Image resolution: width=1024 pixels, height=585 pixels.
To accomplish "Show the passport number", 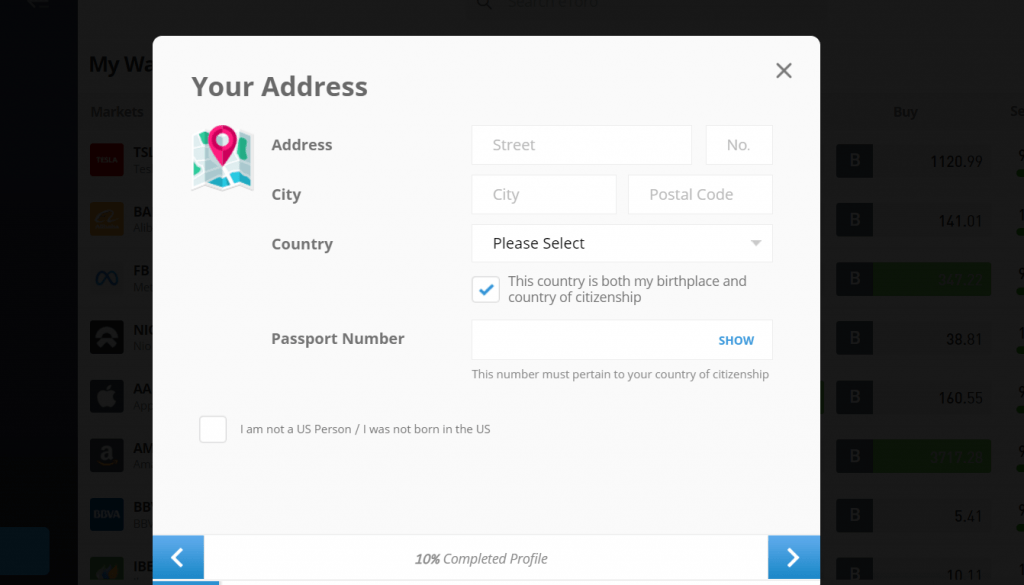I will 736,340.
